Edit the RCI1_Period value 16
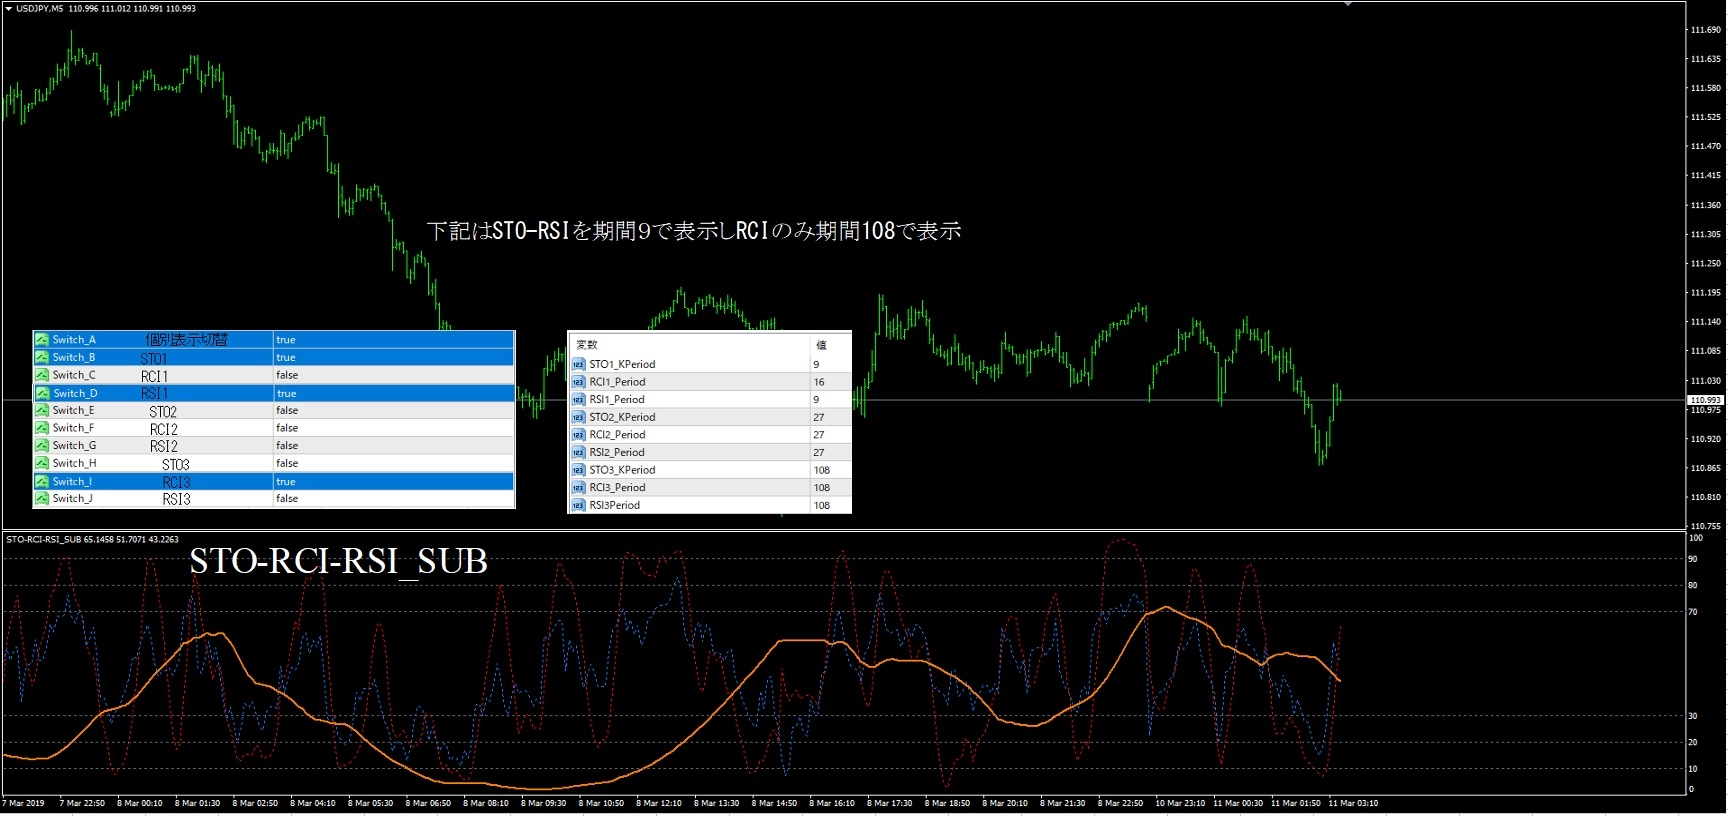The height and width of the screenshot is (816, 1728). [x=819, y=382]
